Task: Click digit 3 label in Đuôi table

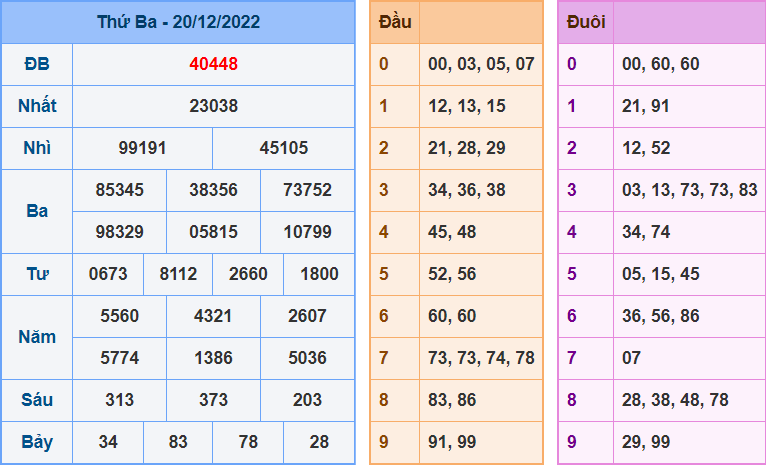Action: pos(572,190)
